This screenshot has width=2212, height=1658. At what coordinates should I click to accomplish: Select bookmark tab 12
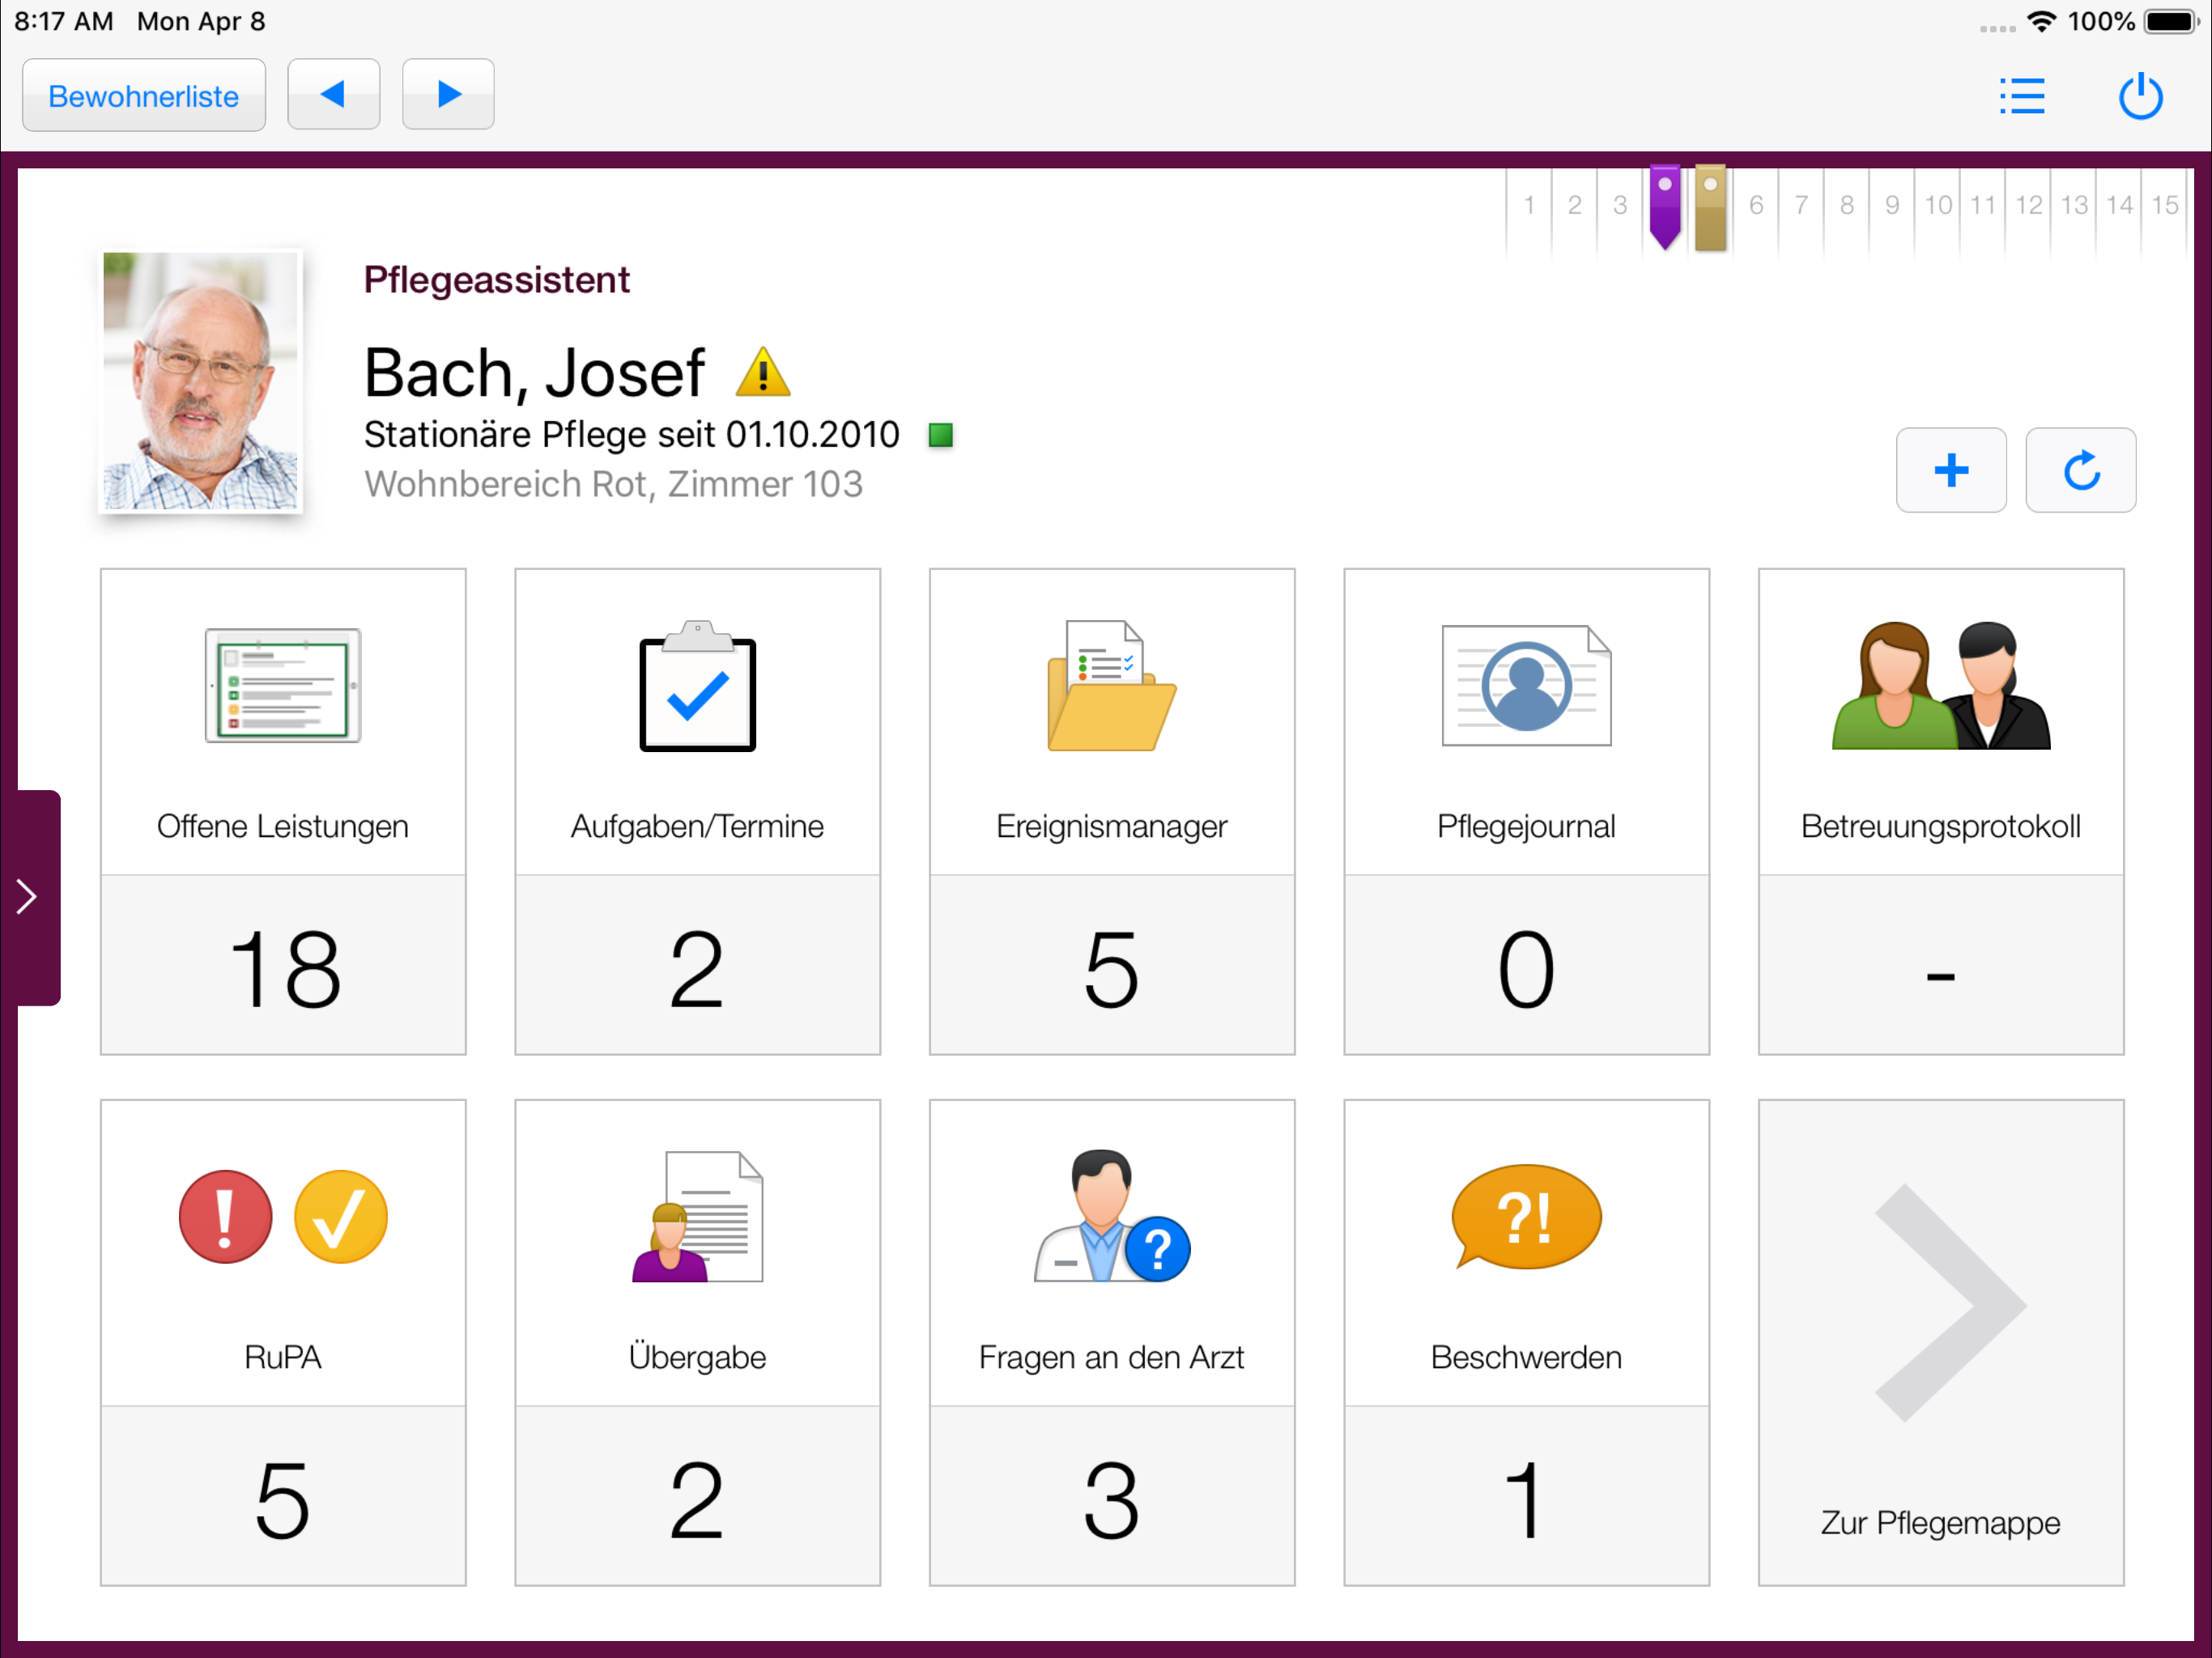[x=2029, y=206]
